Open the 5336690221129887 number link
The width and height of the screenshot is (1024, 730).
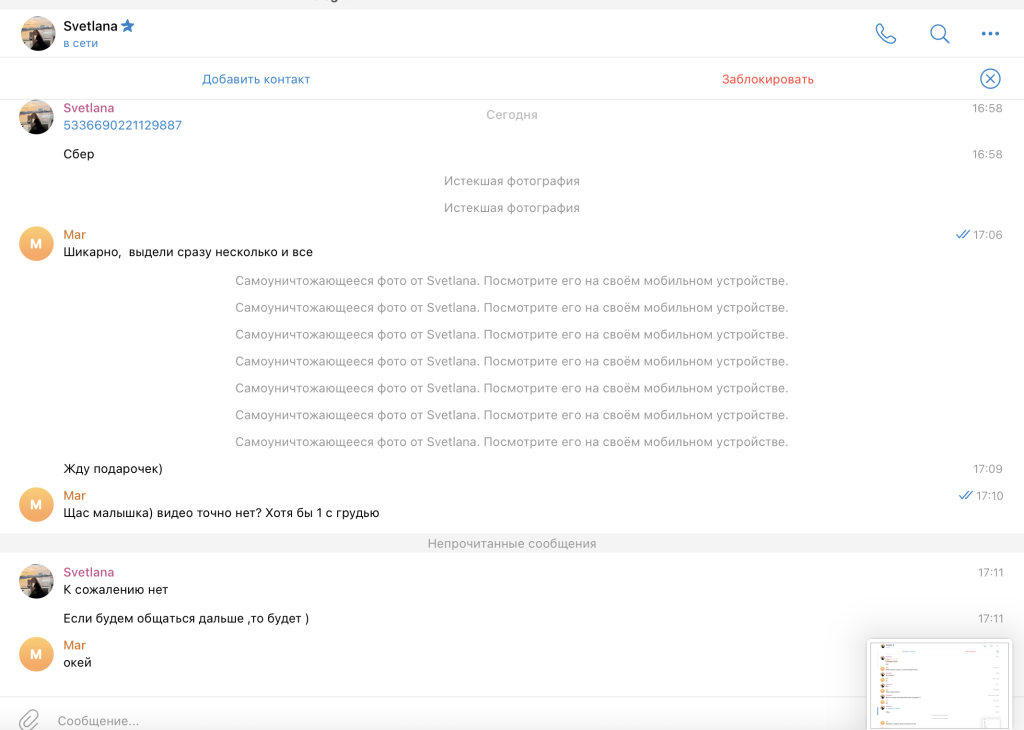point(122,125)
